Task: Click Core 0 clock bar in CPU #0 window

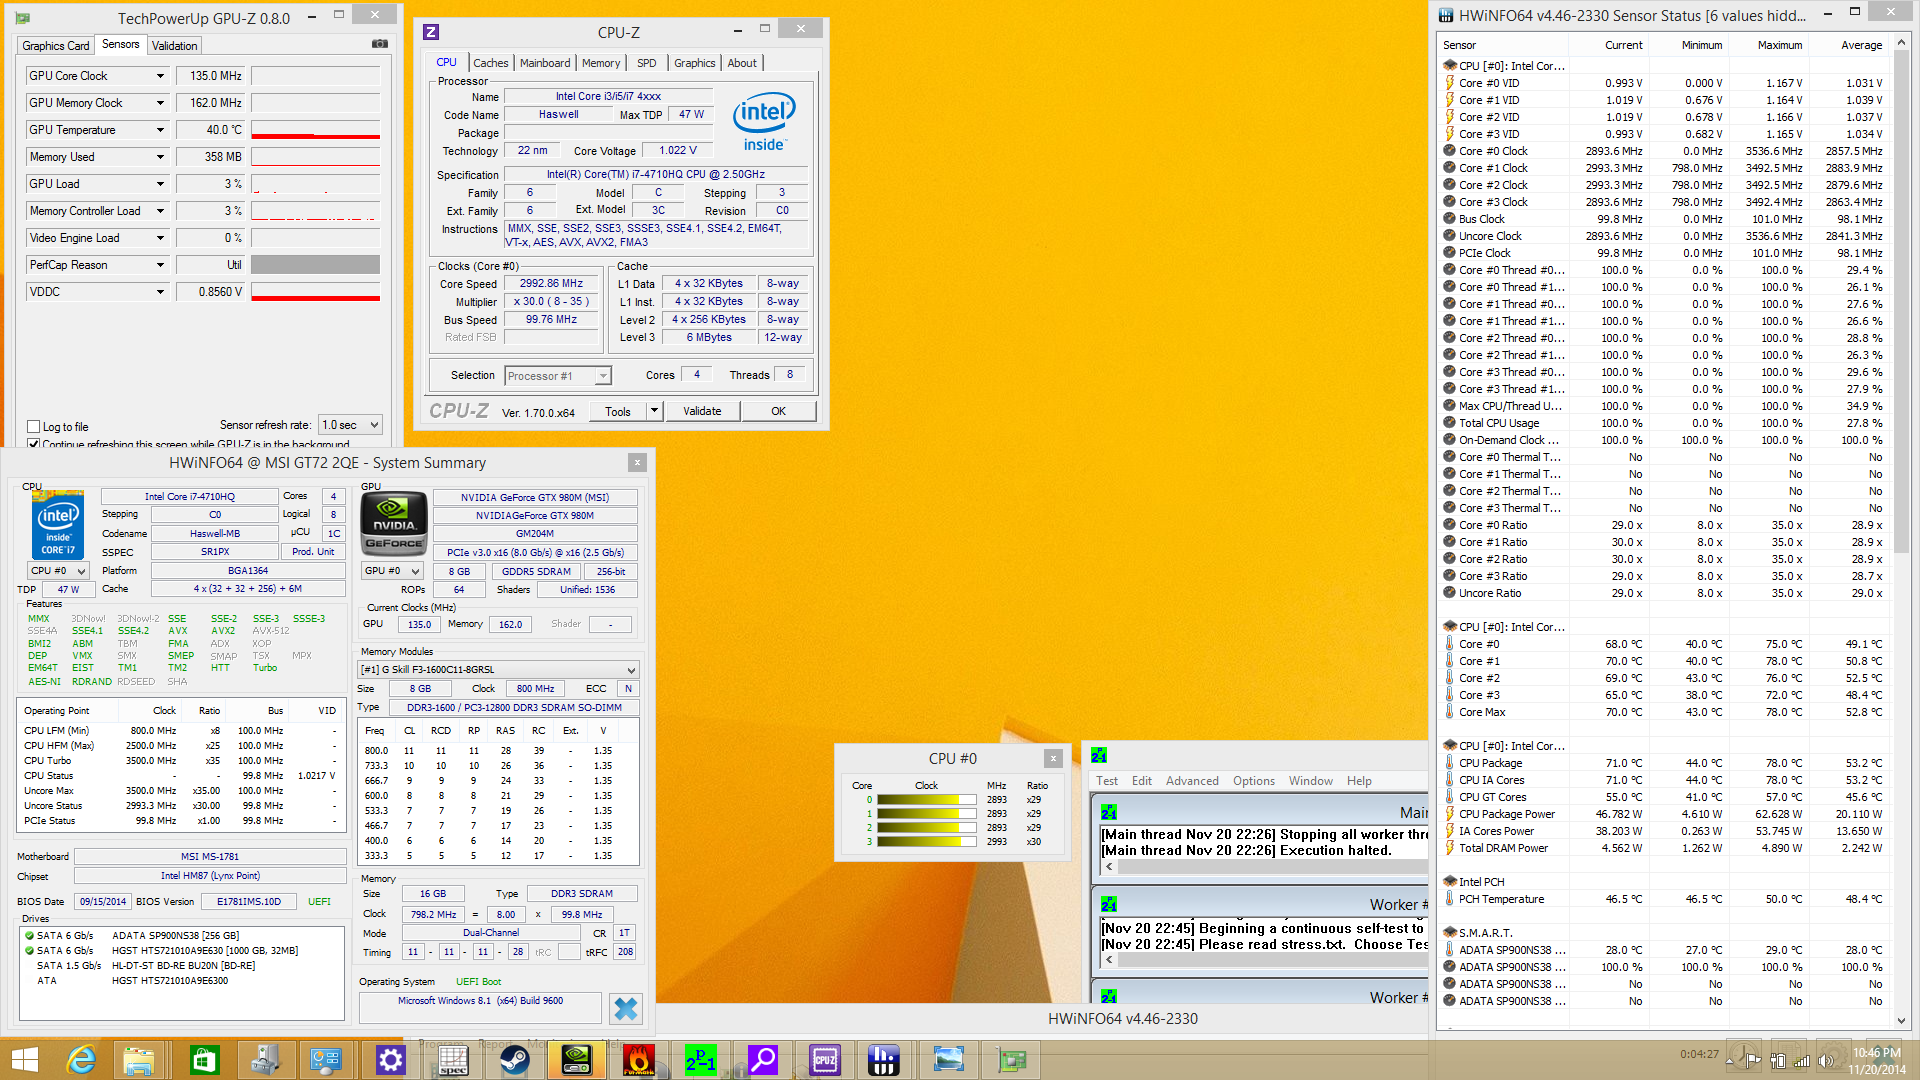Action: coord(926,800)
